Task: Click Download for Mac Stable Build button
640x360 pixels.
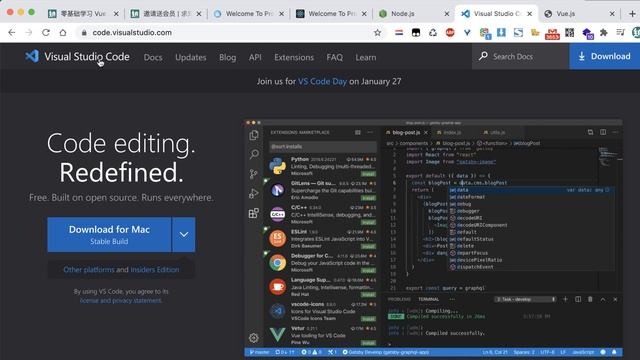Action: (x=109, y=234)
